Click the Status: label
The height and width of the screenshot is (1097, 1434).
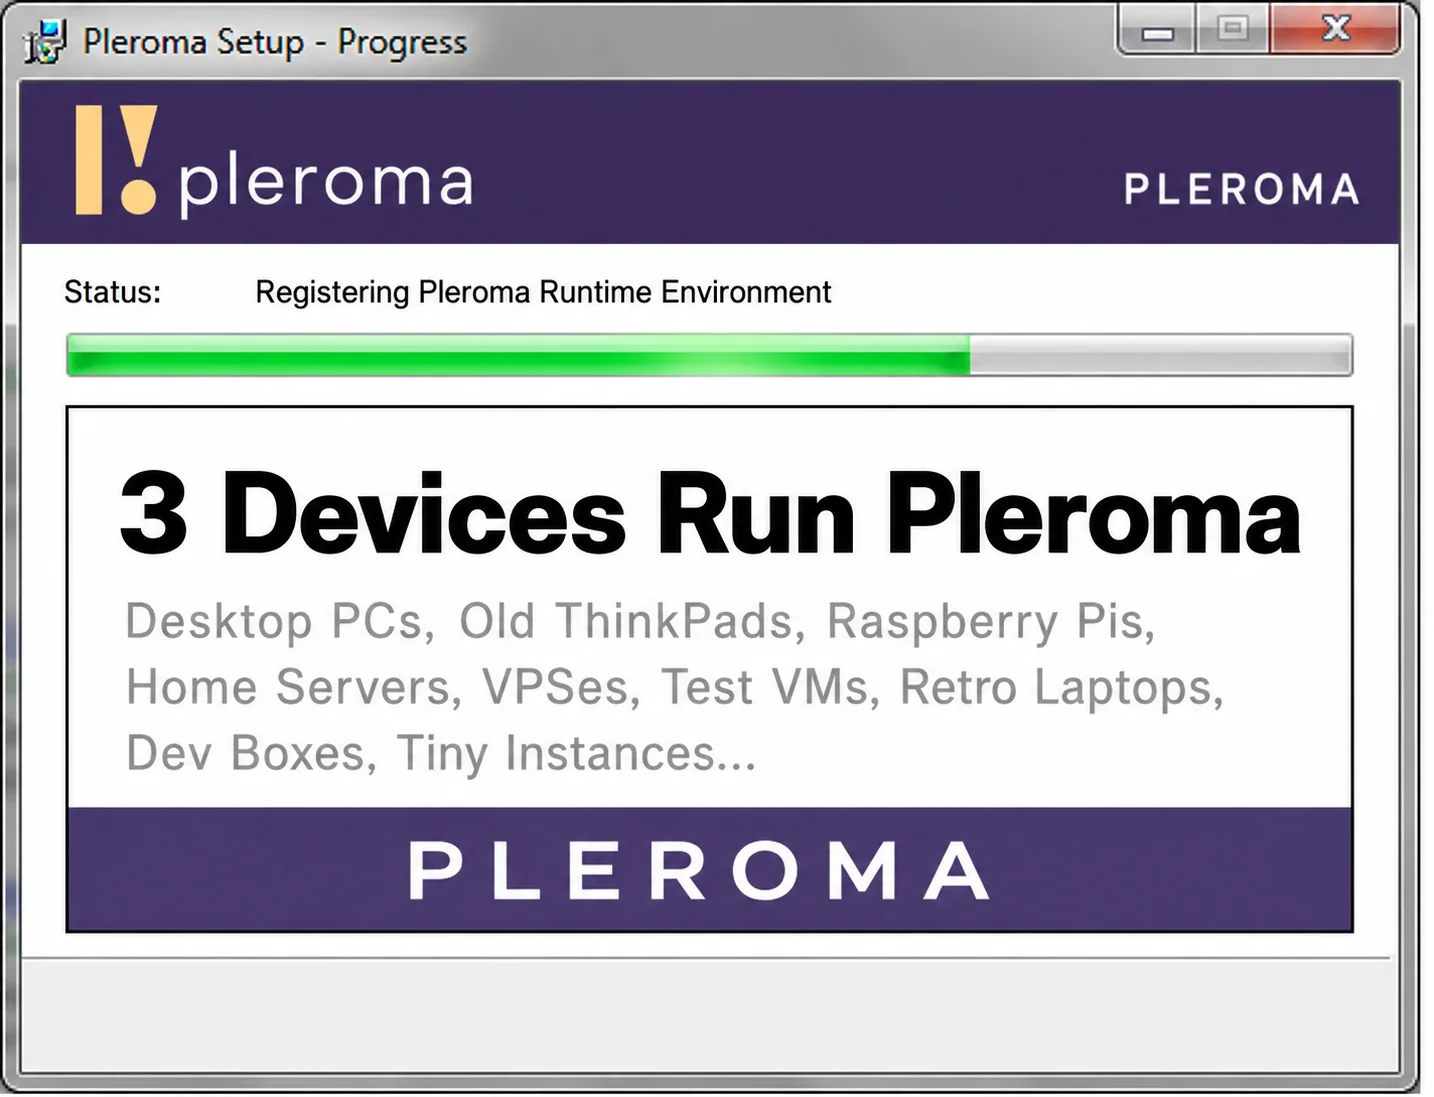(112, 292)
